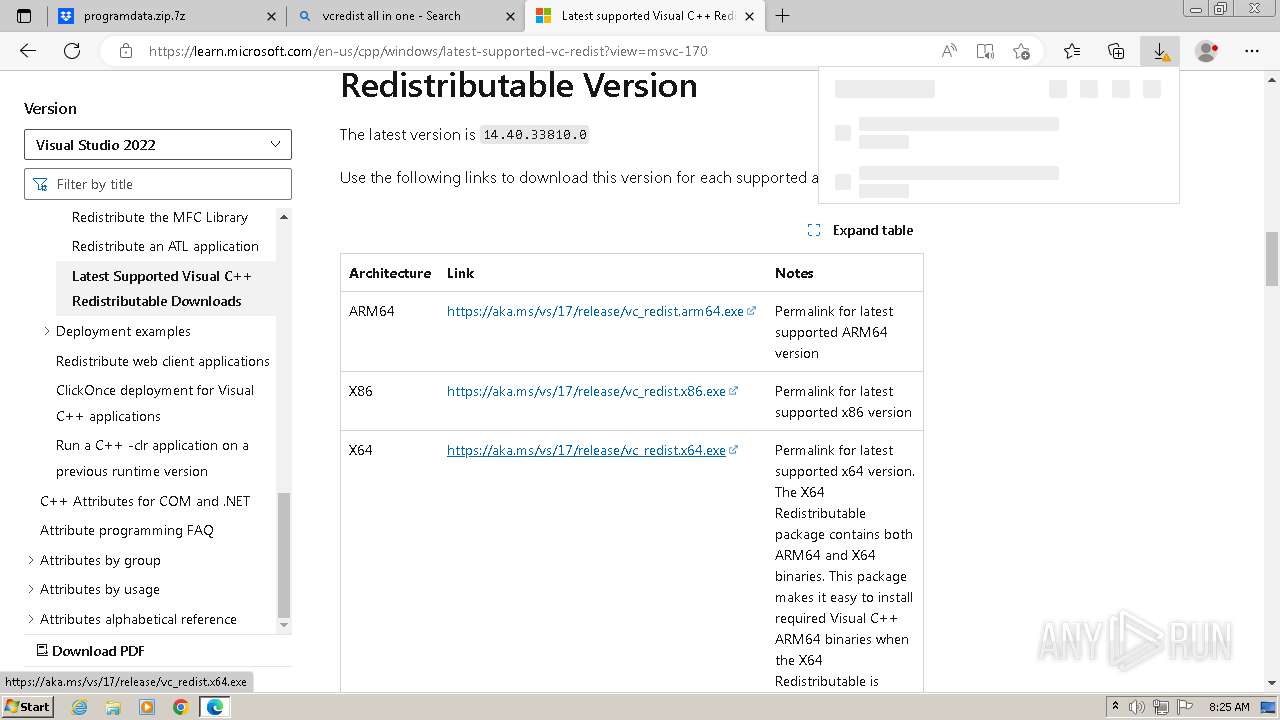Screen dimensions: 1280x720
Task: Open ClickOnce deployment for Visual C++ applications
Action: click(155, 403)
